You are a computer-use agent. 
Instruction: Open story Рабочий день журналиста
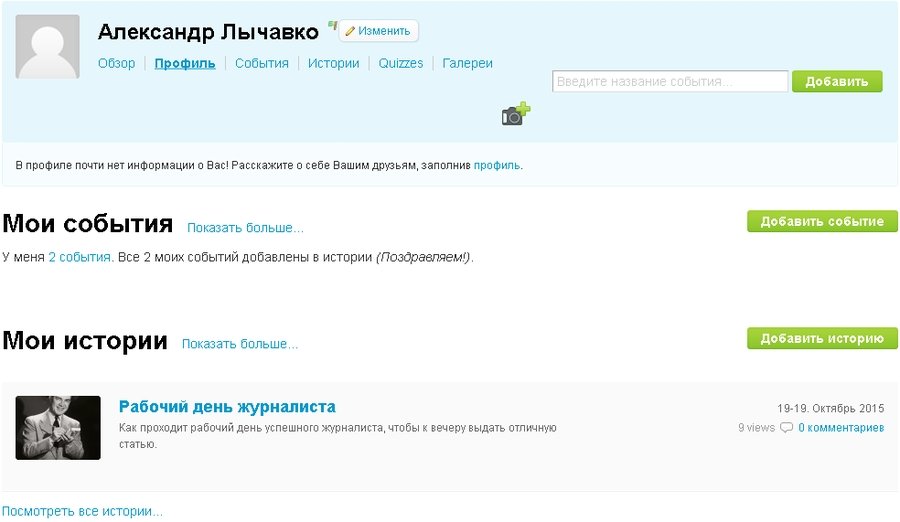227,407
